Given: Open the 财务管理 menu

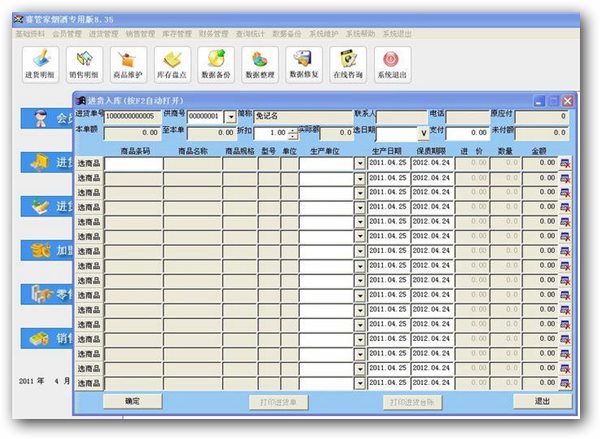Looking at the screenshot, I should pos(214,34).
